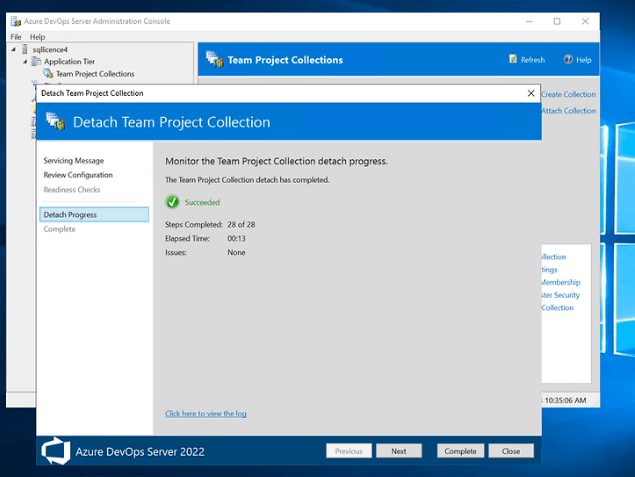Select the Complete wizard step in sidebar
The height and width of the screenshot is (477, 635).
pyautogui.click(x=60, y=229)
